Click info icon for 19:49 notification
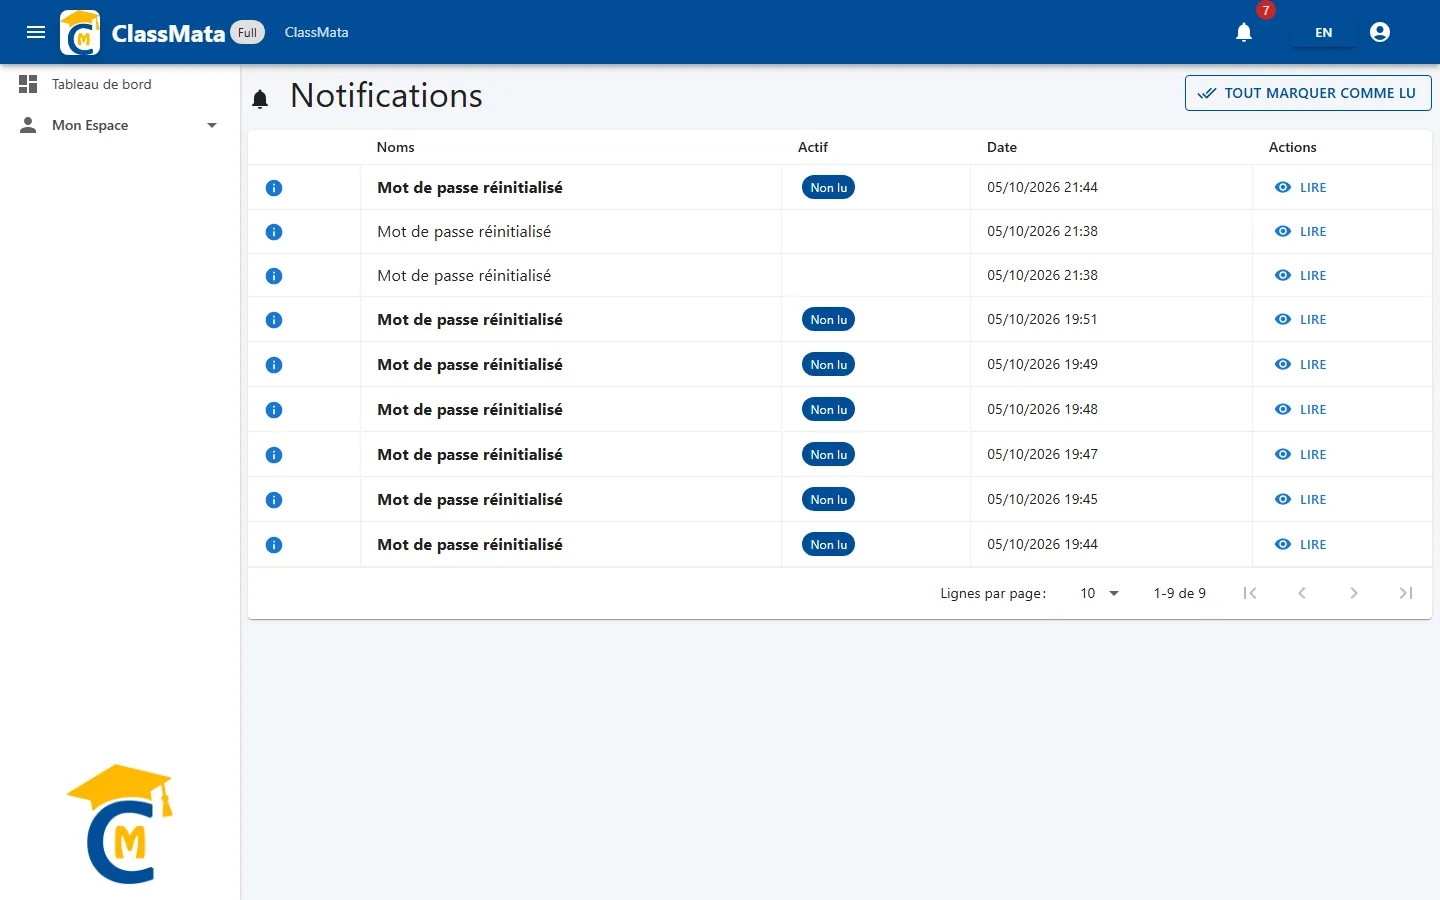 tap(274, 365)
